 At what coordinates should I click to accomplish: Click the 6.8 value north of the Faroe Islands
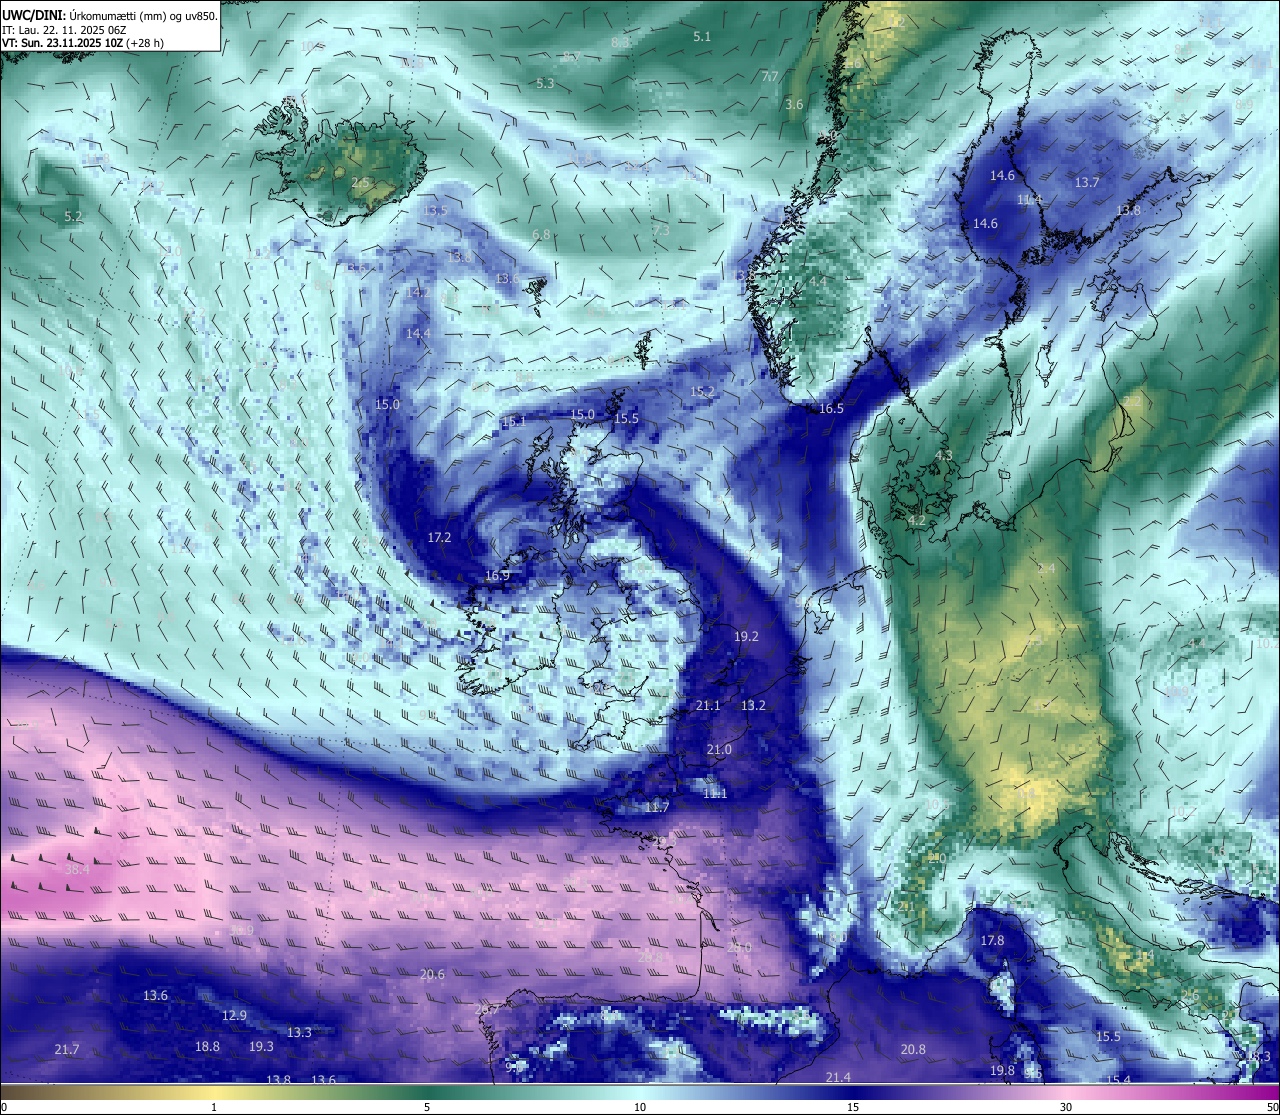[x=541, y=234]
